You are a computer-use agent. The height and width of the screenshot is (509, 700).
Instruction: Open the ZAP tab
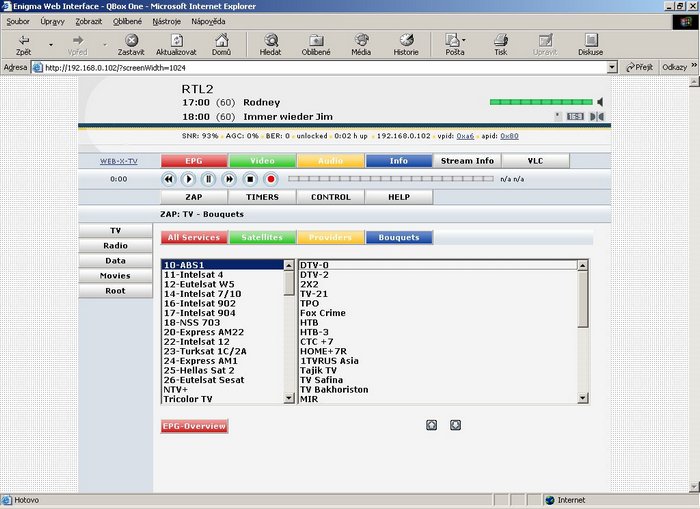coord(194,197)
